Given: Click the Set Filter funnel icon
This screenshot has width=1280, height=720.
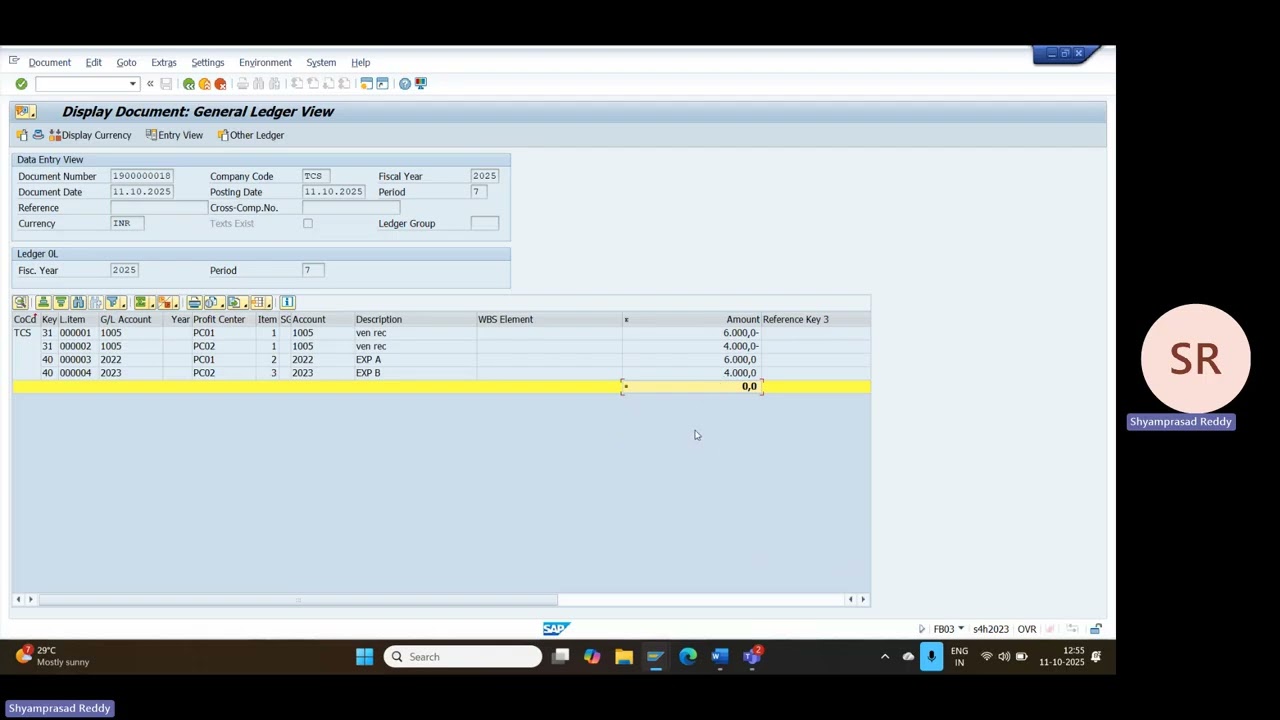Looking at the screenshot, I should coord(114,302).
